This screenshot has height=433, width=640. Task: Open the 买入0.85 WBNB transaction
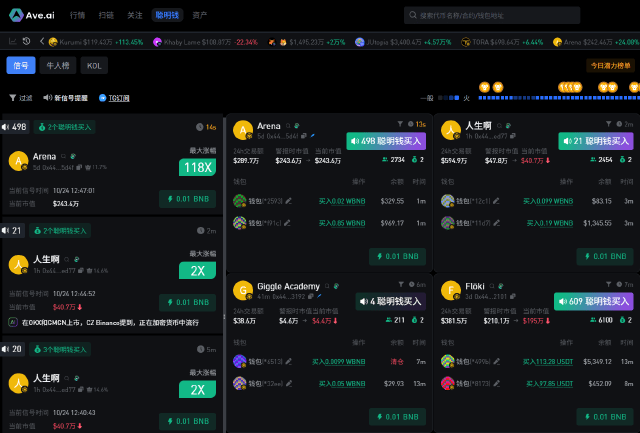click(x=342, y=223)
